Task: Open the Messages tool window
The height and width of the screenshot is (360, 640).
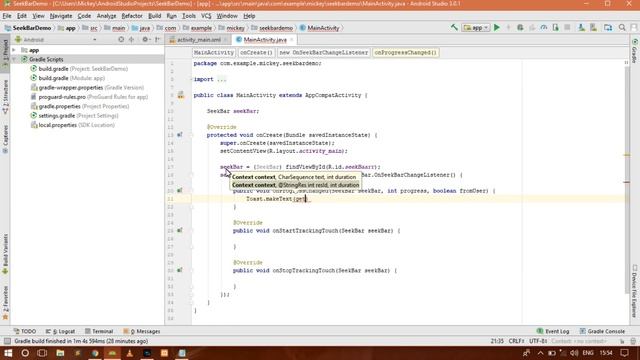Action: [x=142, y=331]
